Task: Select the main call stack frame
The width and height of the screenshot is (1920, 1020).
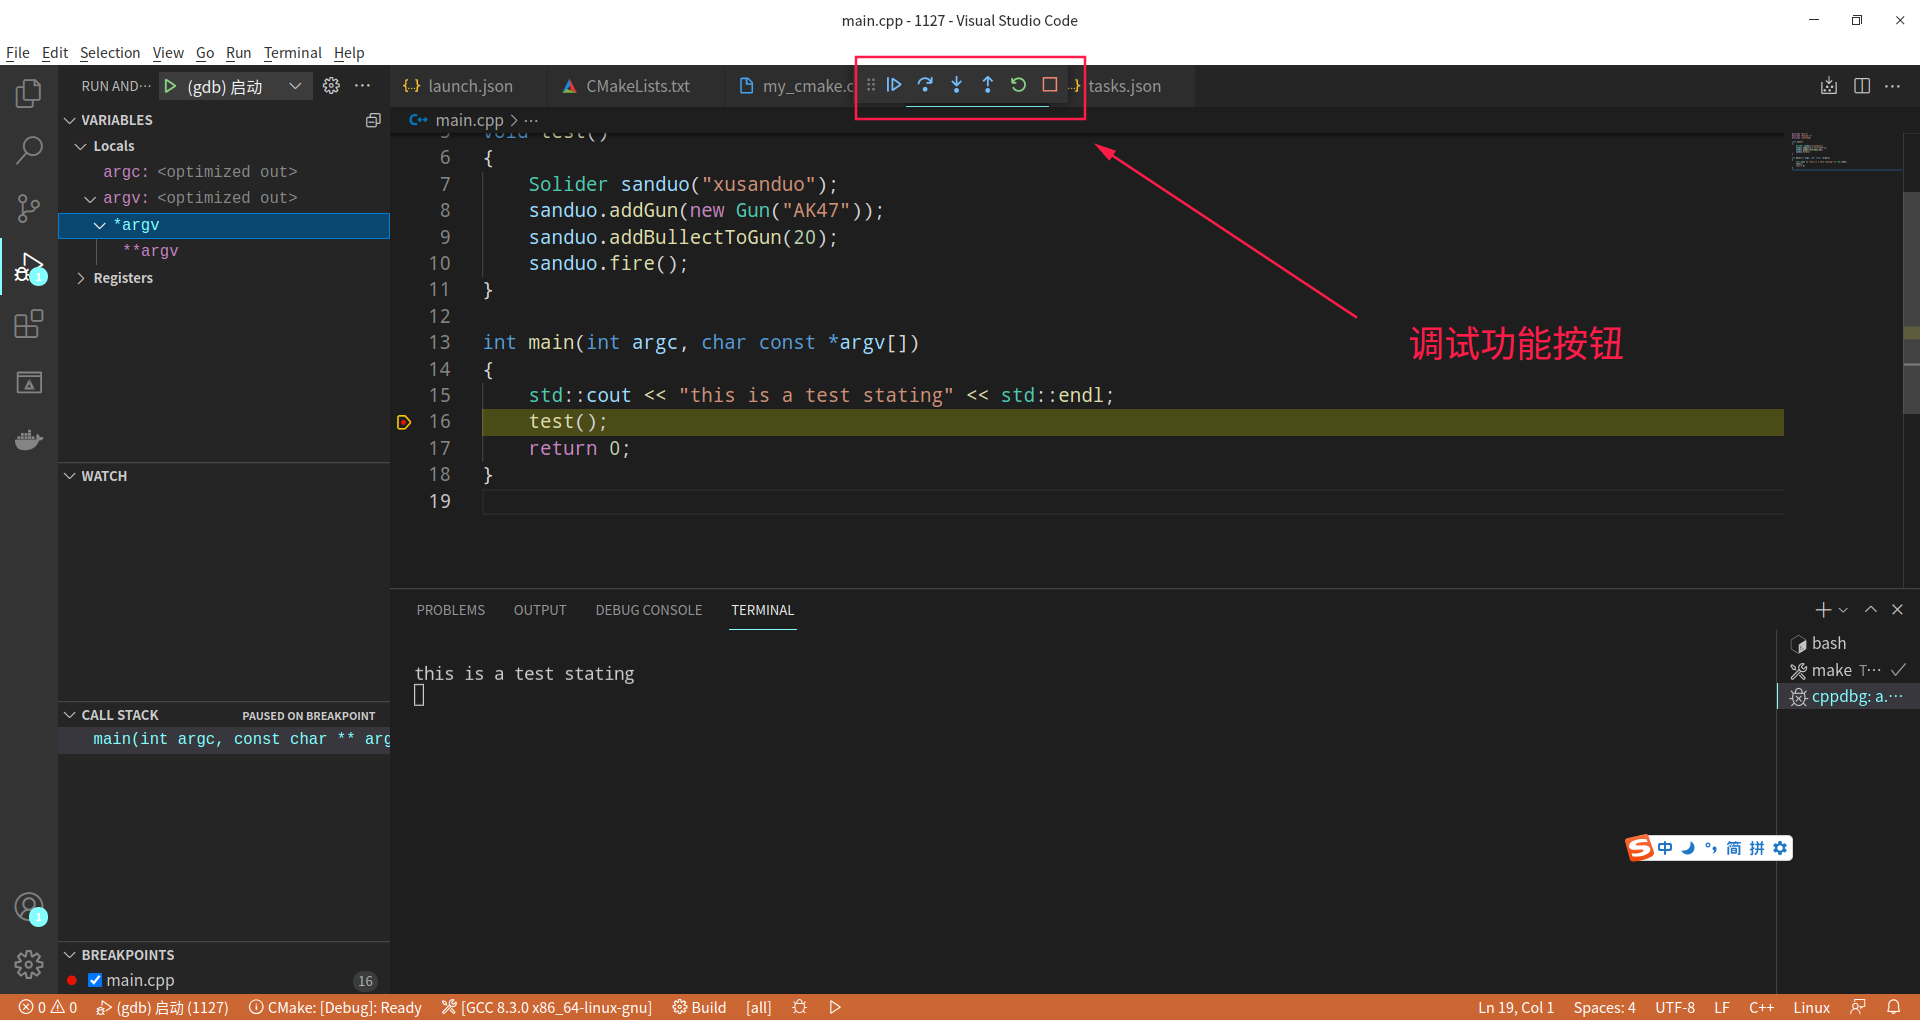Action: click(224, 739)
